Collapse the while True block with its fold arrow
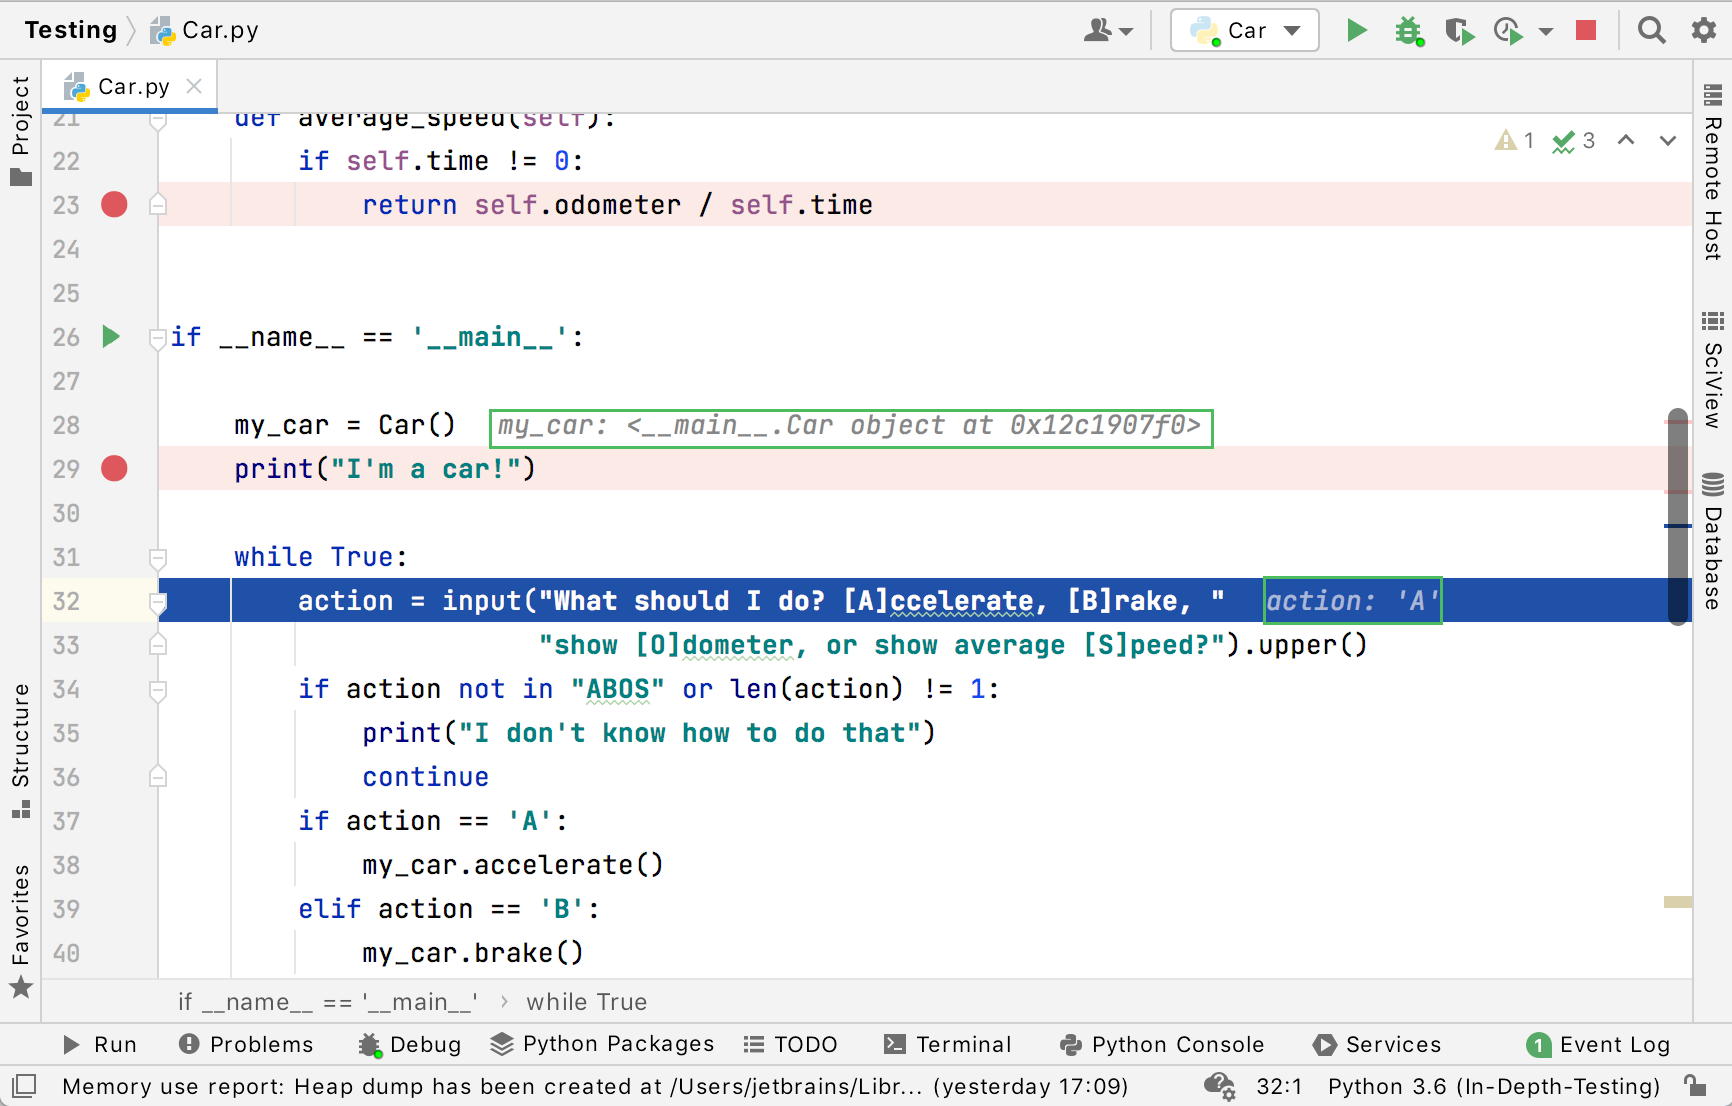 coord(157,560)
